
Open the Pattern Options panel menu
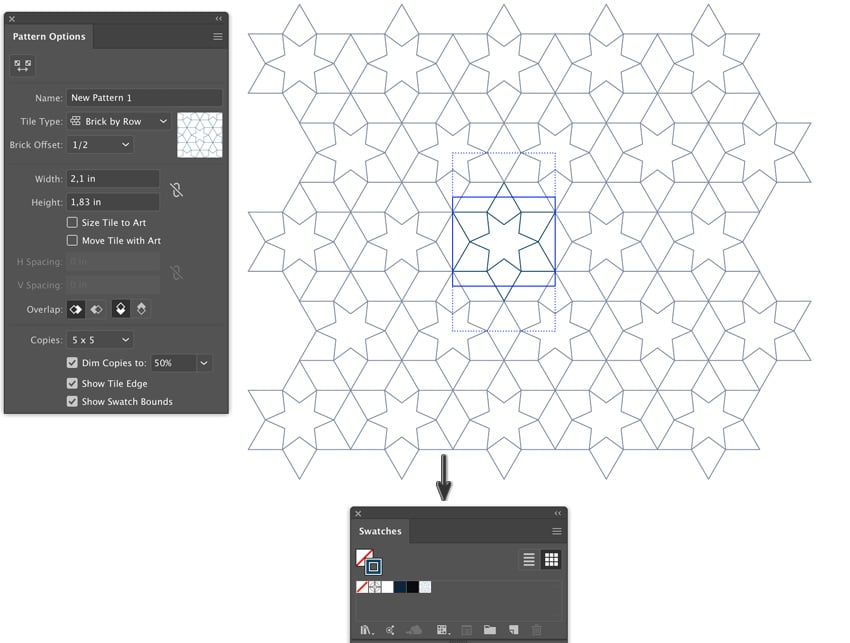(x=218, y=36)
